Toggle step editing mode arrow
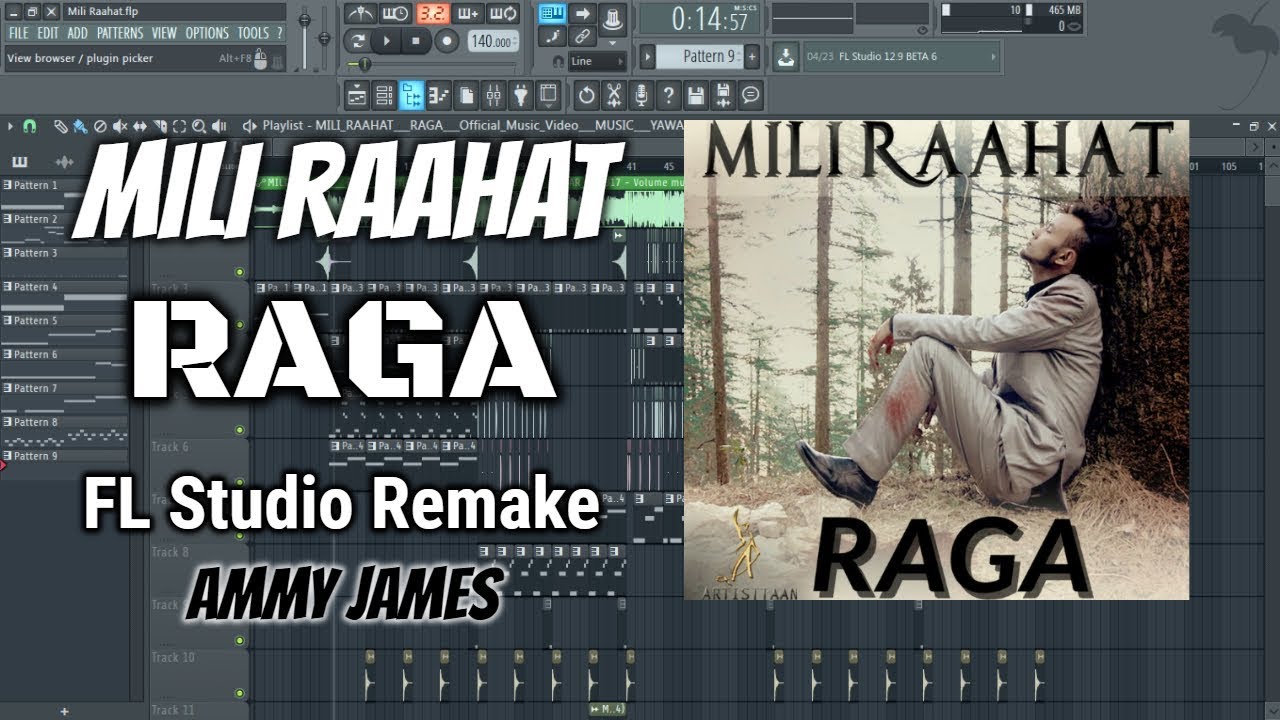The image size is (1280, 720). [x=583, y=13]
